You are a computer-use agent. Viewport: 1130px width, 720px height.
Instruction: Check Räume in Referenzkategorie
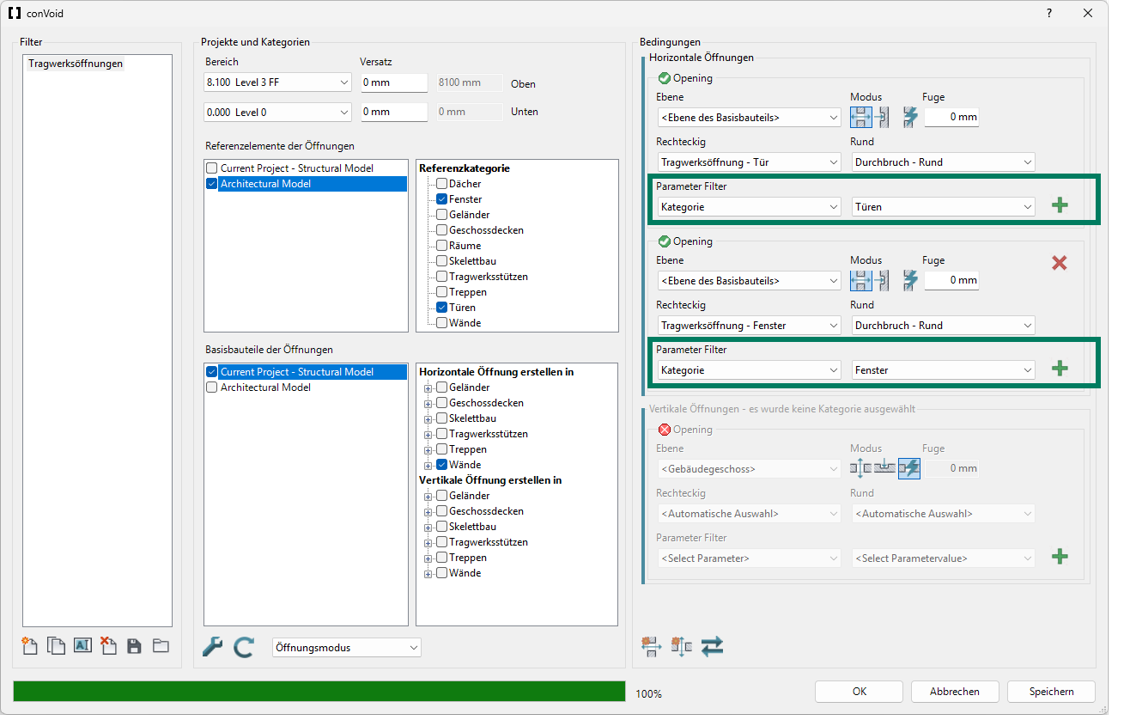(442, 246)
